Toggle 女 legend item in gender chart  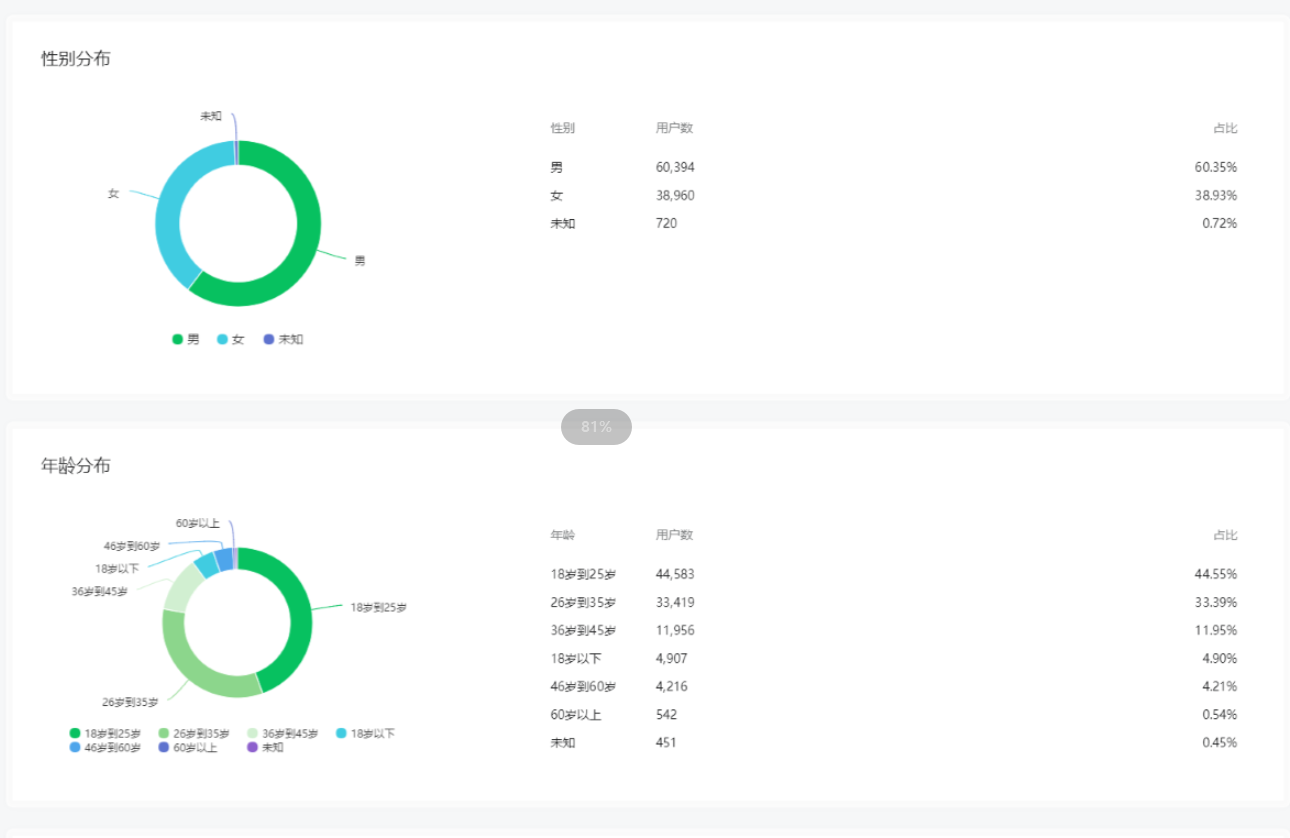pos(231,340)
